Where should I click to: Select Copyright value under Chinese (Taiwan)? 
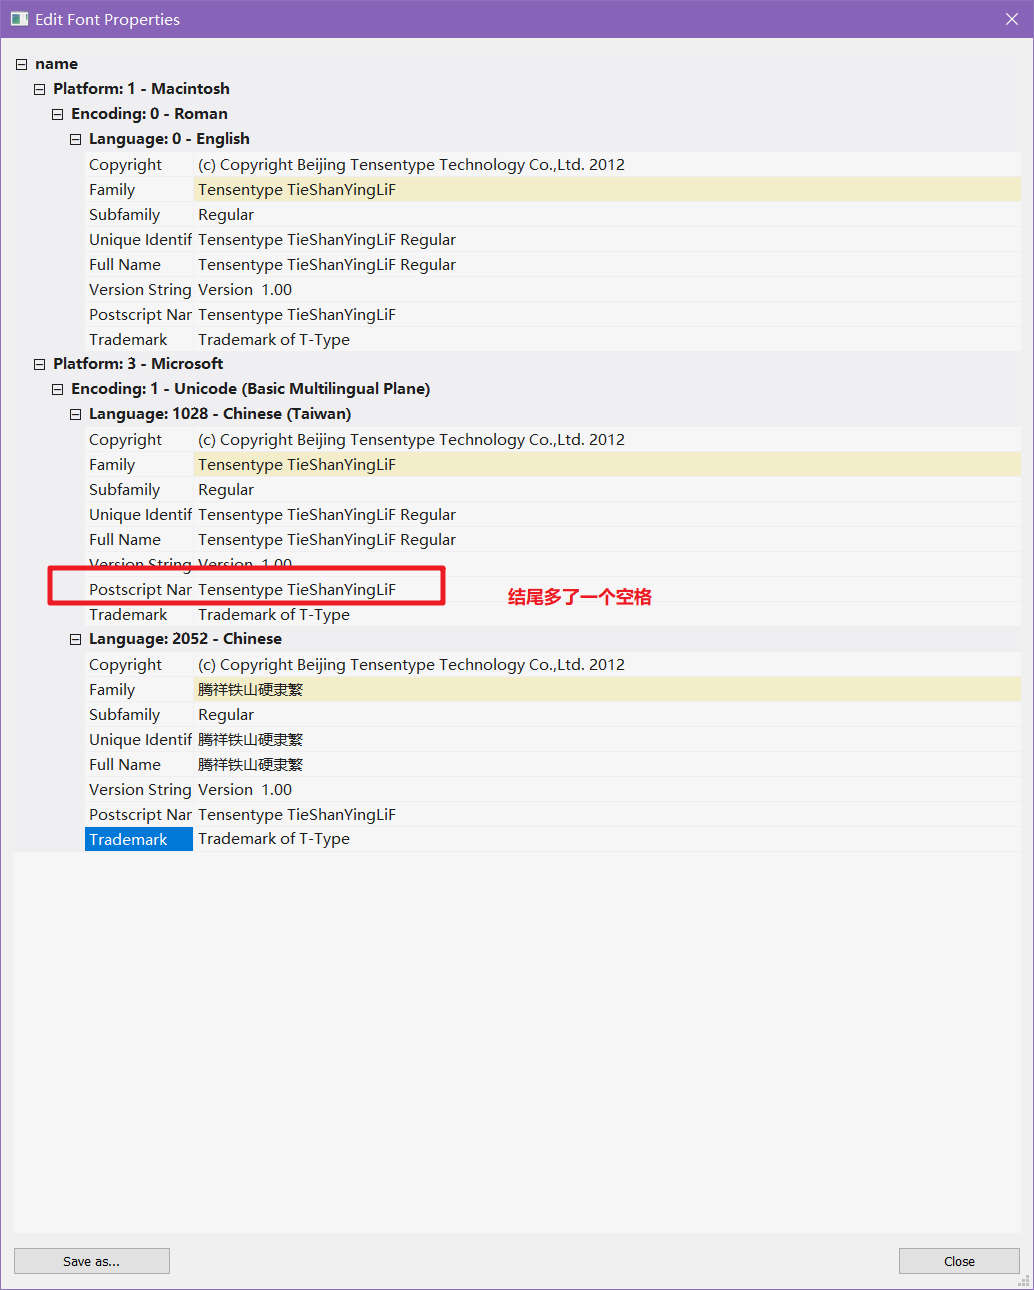(607, 439)
